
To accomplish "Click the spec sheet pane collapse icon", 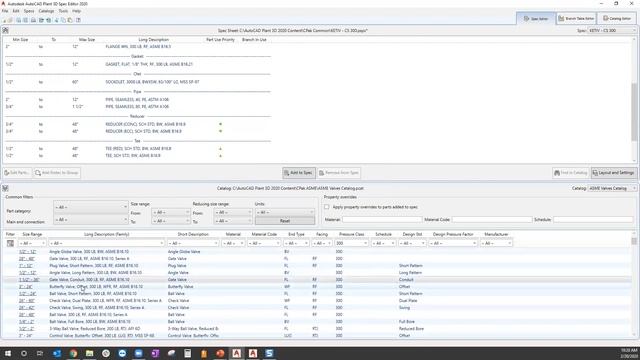I will click(5, 30).
